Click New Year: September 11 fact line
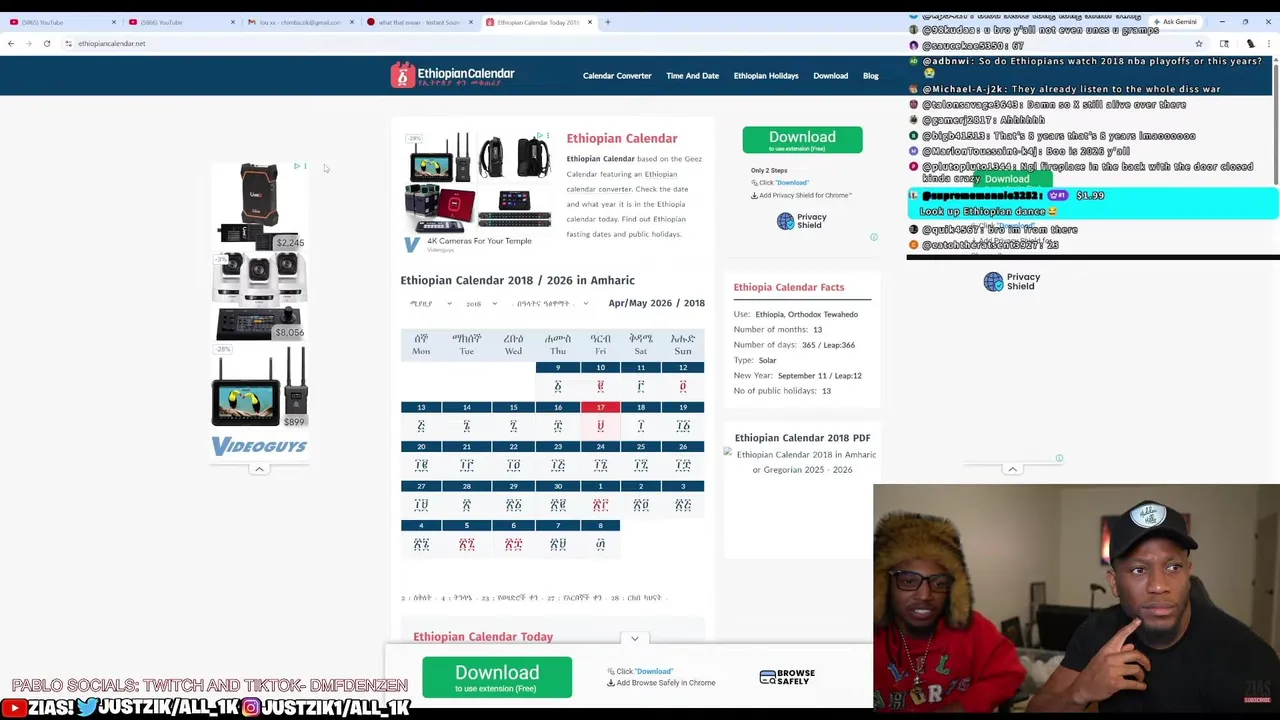The height and width of the screenshot is (720, 1280). pyautogui.click(x=798, y=376)
